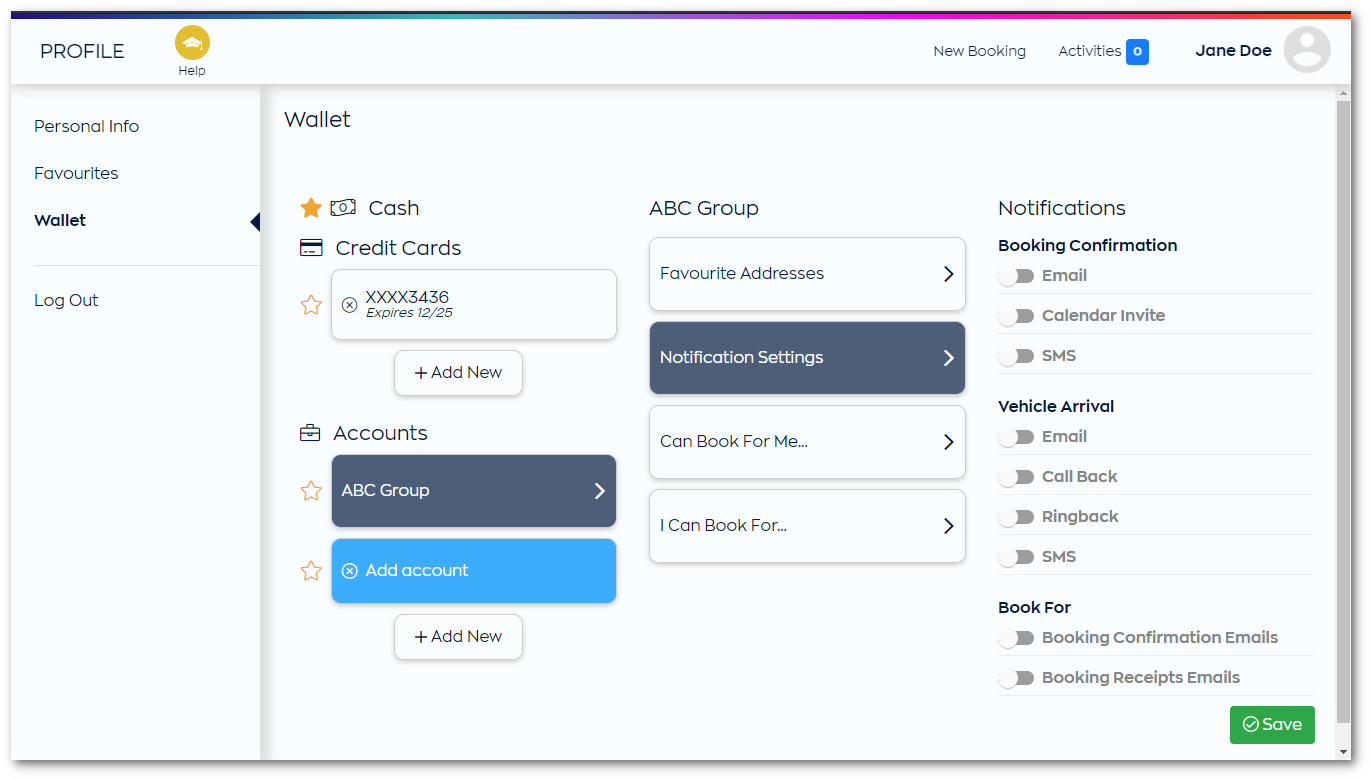Viewport: 1370px width, 779px height.
Task: Click 'Expires 12/25' text
Action: (x=409, y=313)
